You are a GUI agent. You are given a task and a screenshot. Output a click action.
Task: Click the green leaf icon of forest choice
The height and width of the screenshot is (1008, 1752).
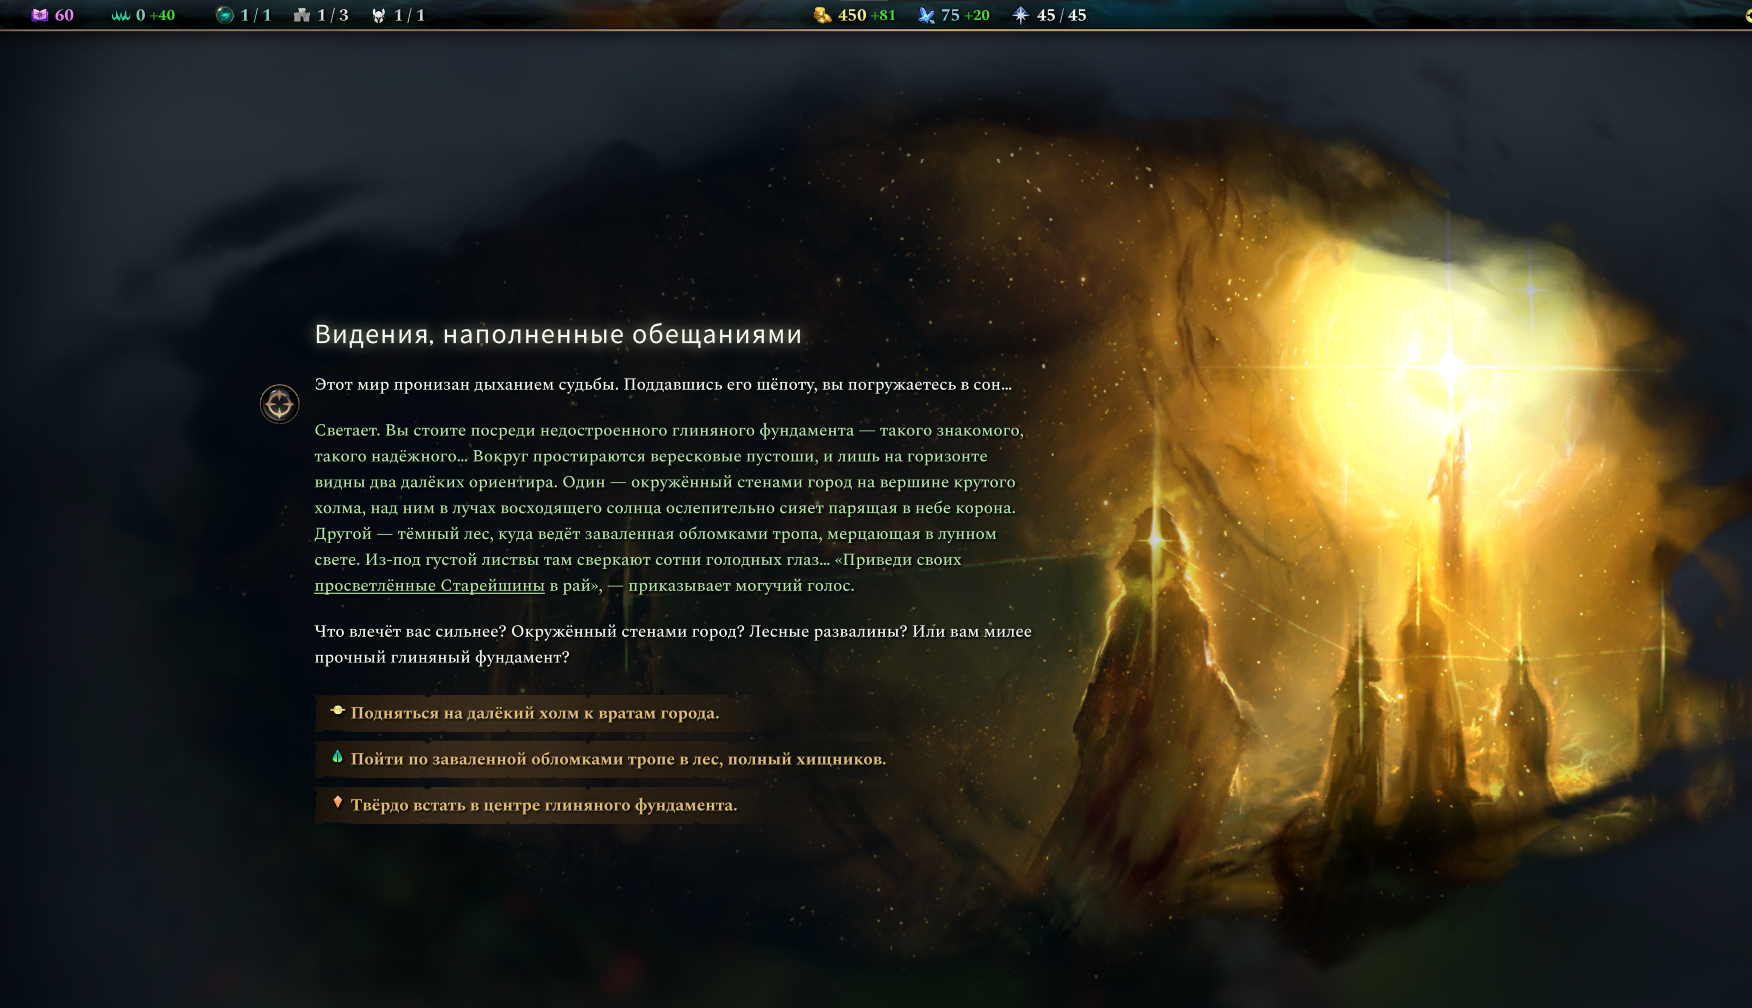click(x=338, y=757)
